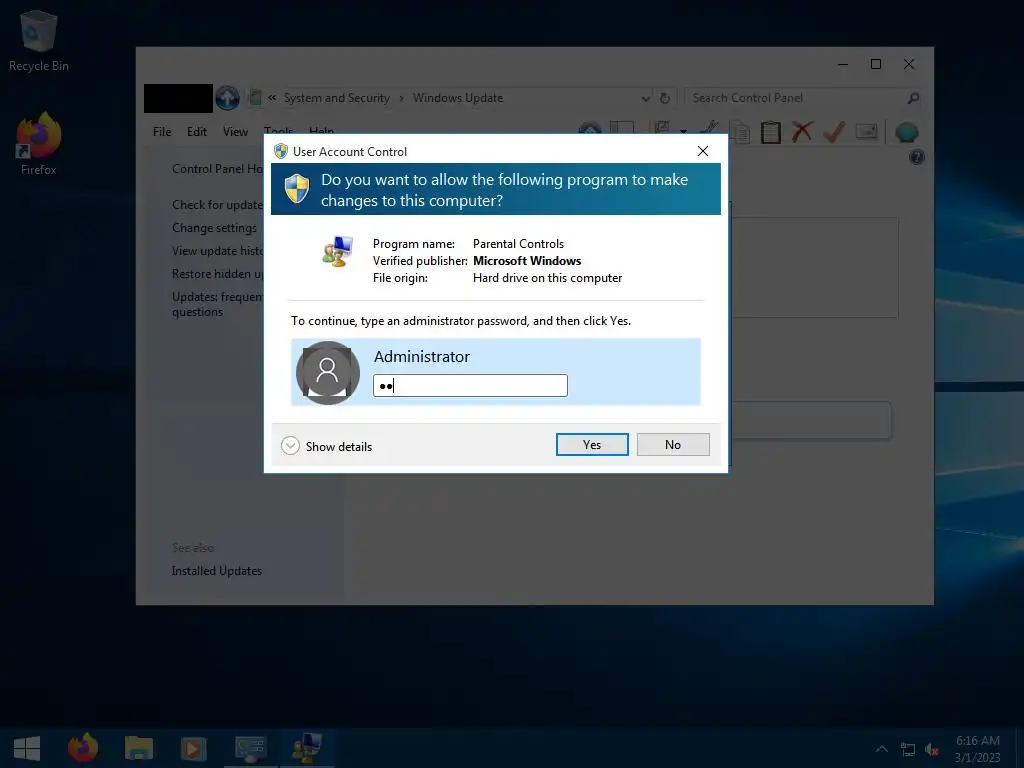Click the network tray icon
The width and height of the screenshot is (1024, 768).
[x=908, y=749]
